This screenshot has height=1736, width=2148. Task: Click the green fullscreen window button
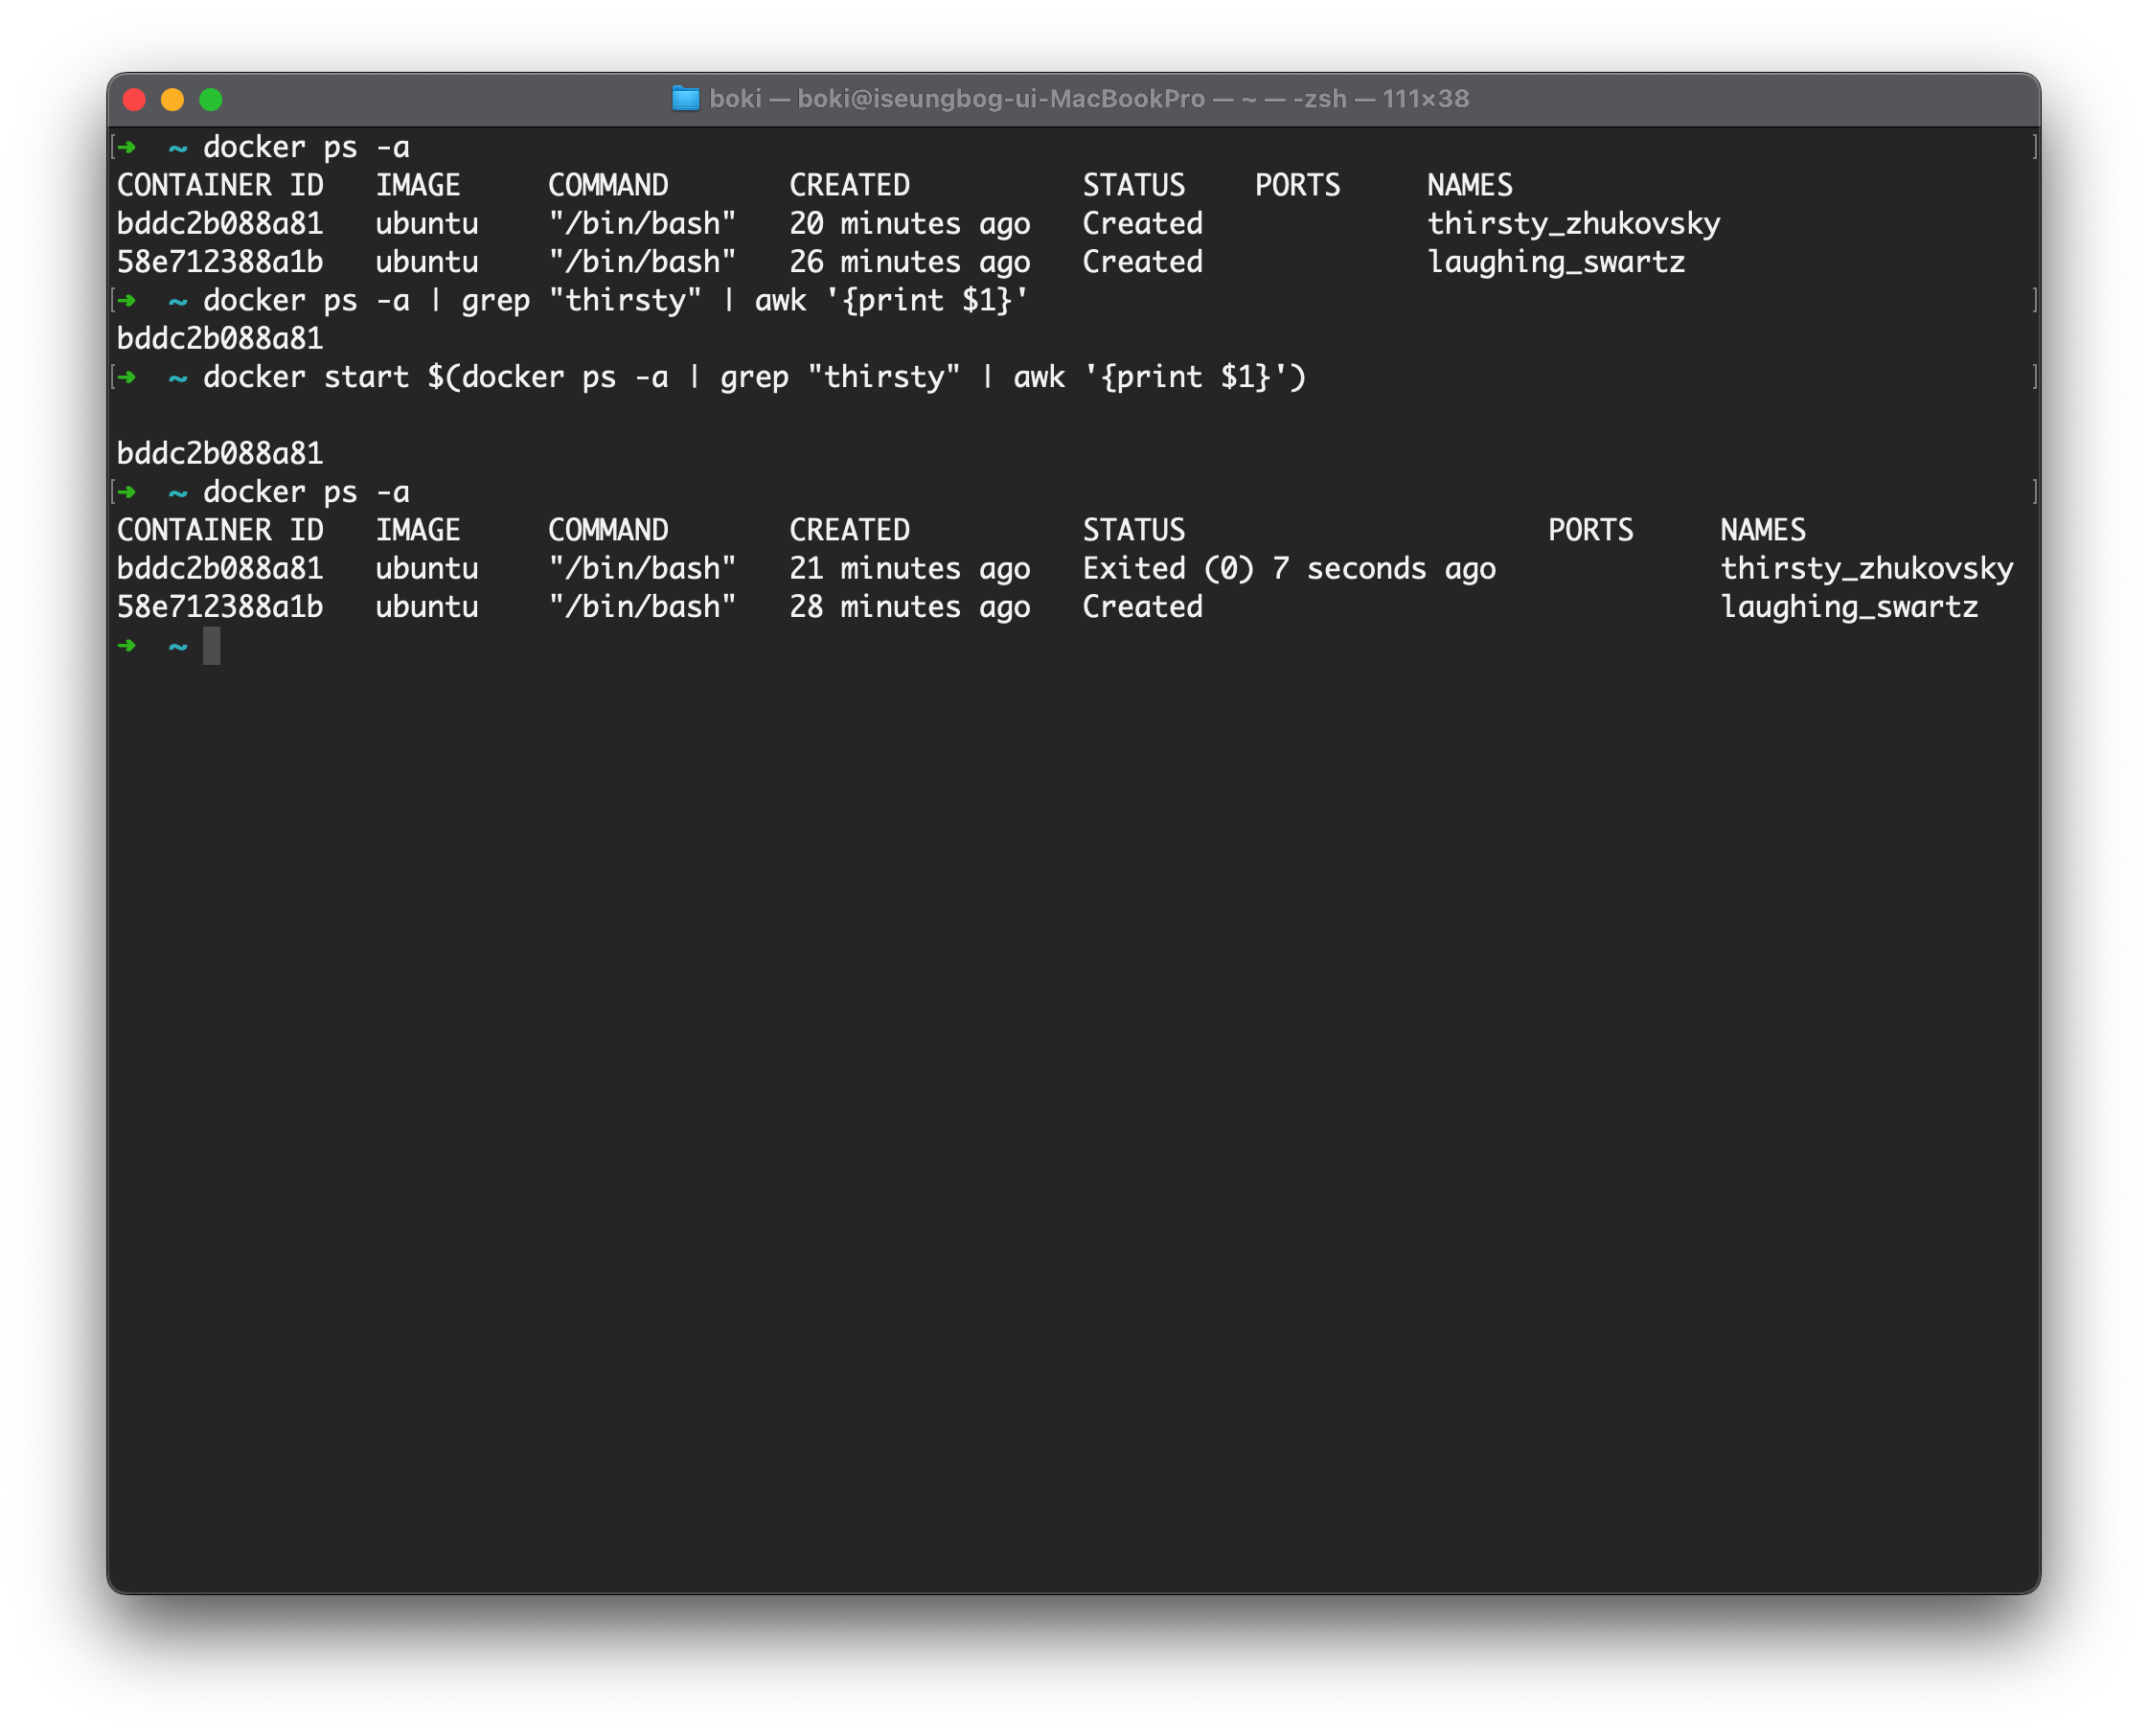click(210, 99)
